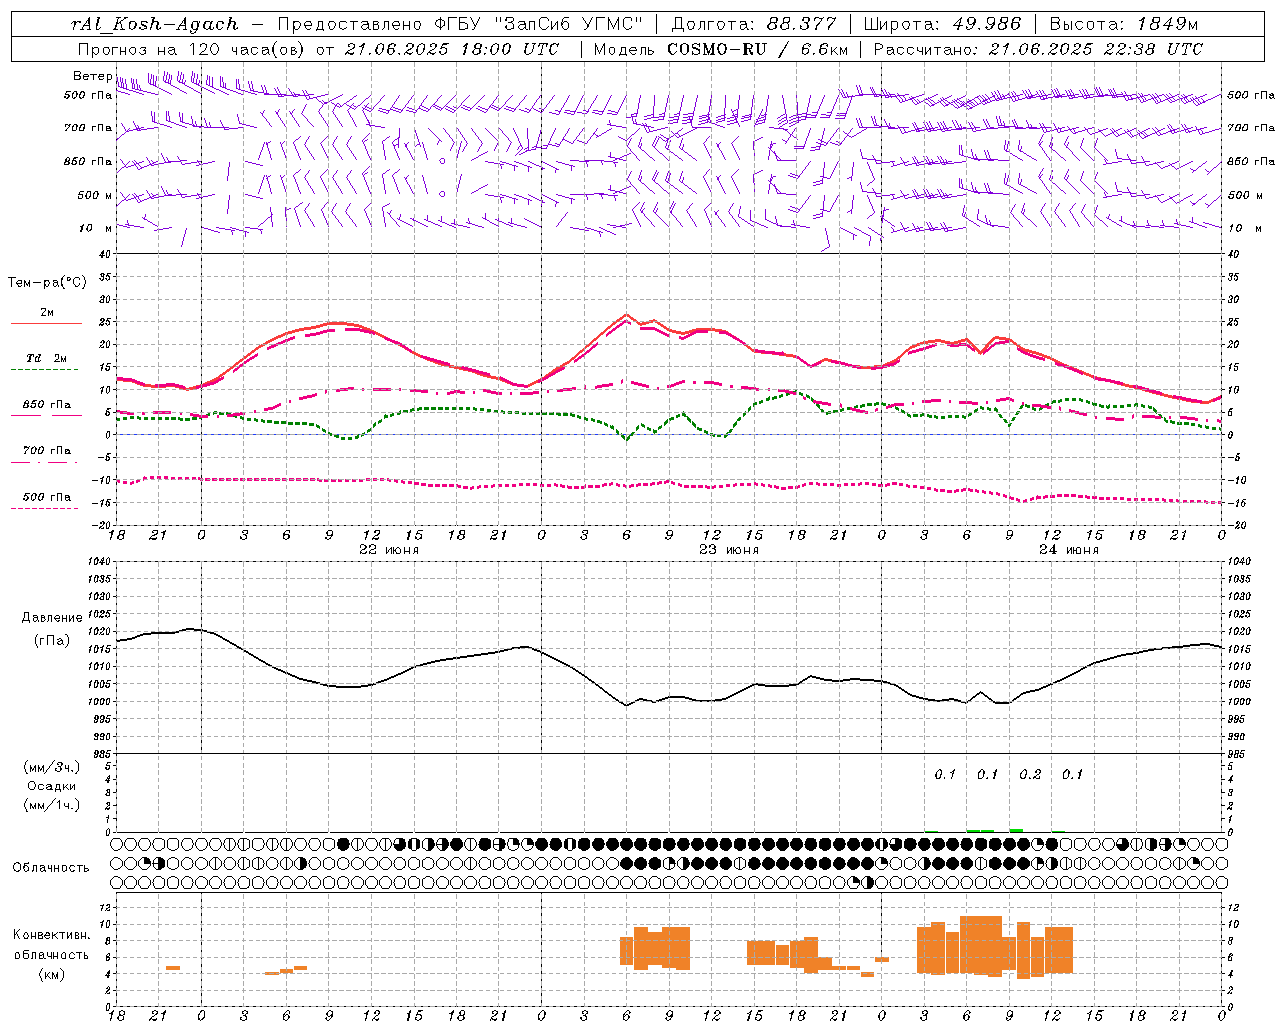Click the model name COSMO-RU
1280x1024 pixels.
(x=717, y=48)
